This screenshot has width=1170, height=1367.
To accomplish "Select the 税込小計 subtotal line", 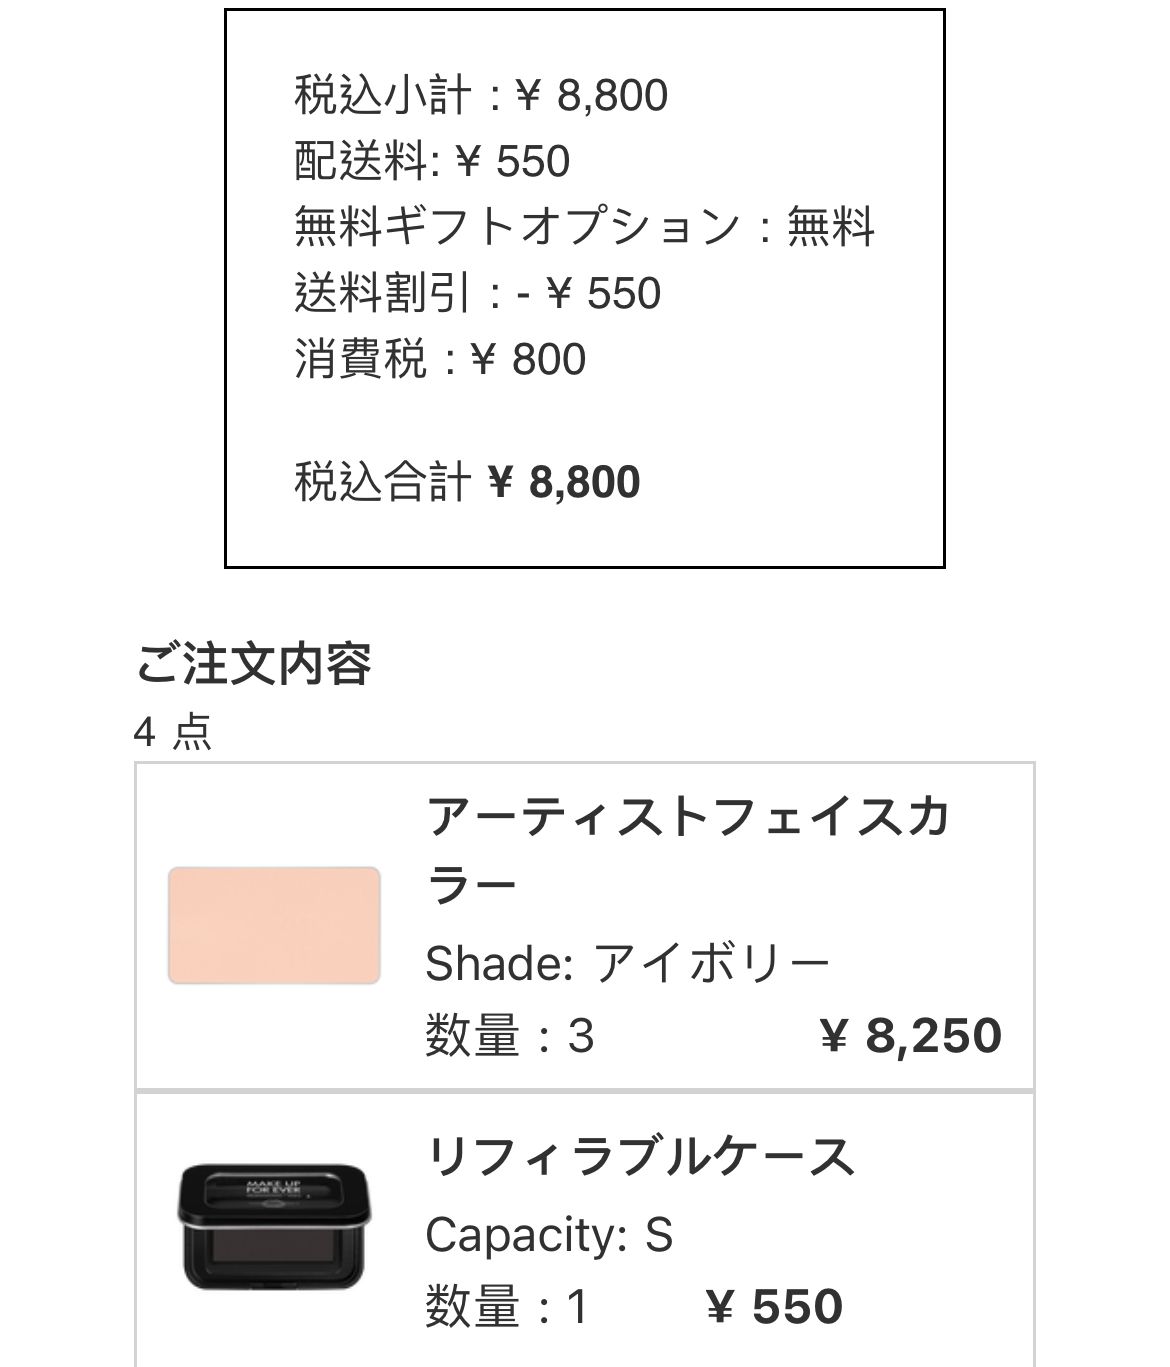I will click(x=481, y=96).
